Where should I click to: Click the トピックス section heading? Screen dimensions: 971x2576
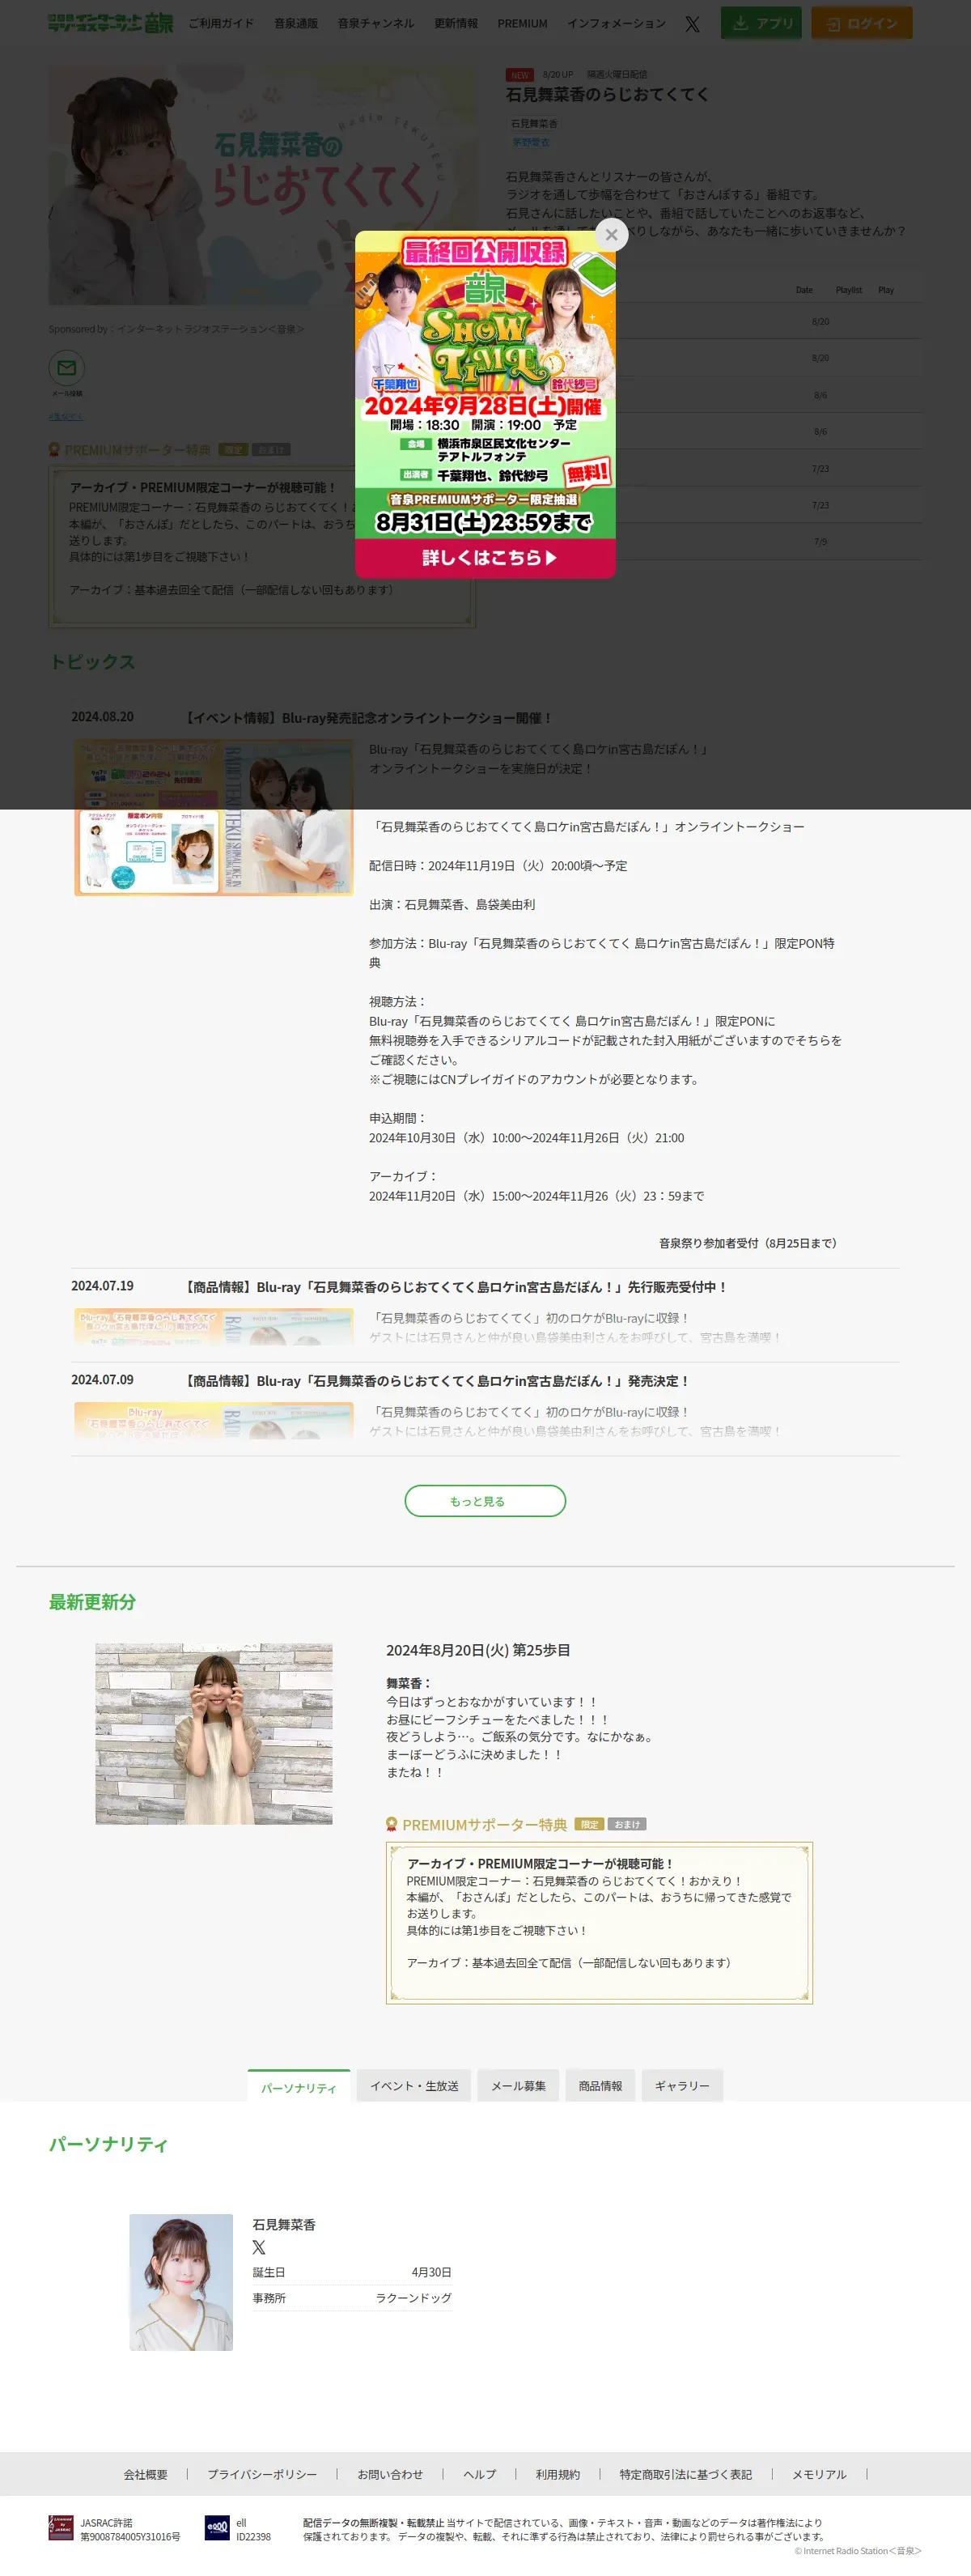coord(92,662)
